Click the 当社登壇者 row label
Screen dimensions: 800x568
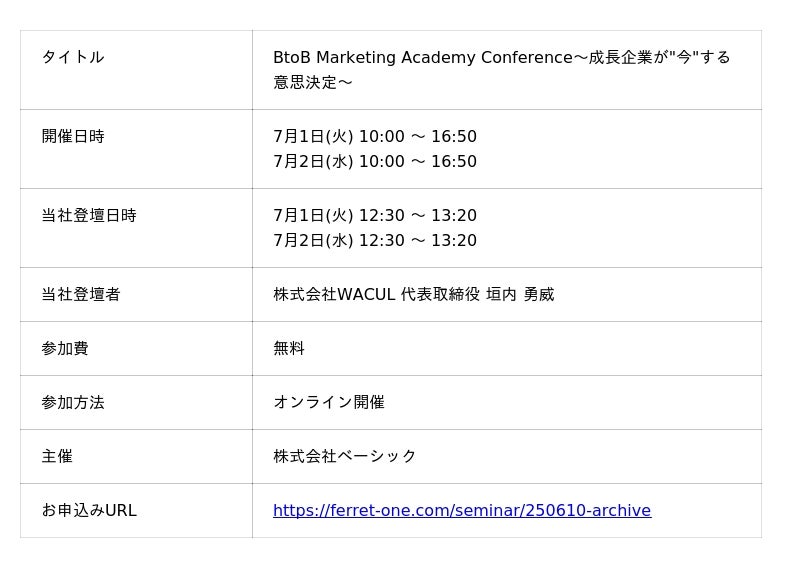coord(81,295)
